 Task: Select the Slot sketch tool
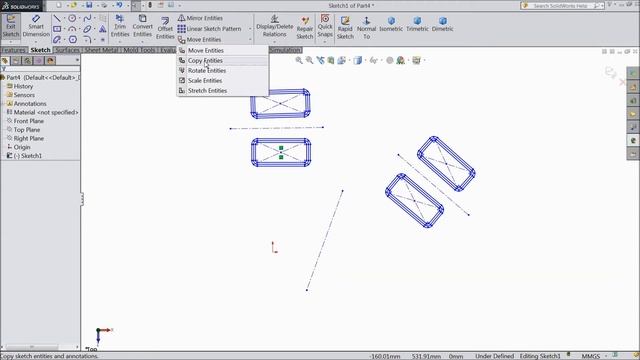(x=57, y=40)
